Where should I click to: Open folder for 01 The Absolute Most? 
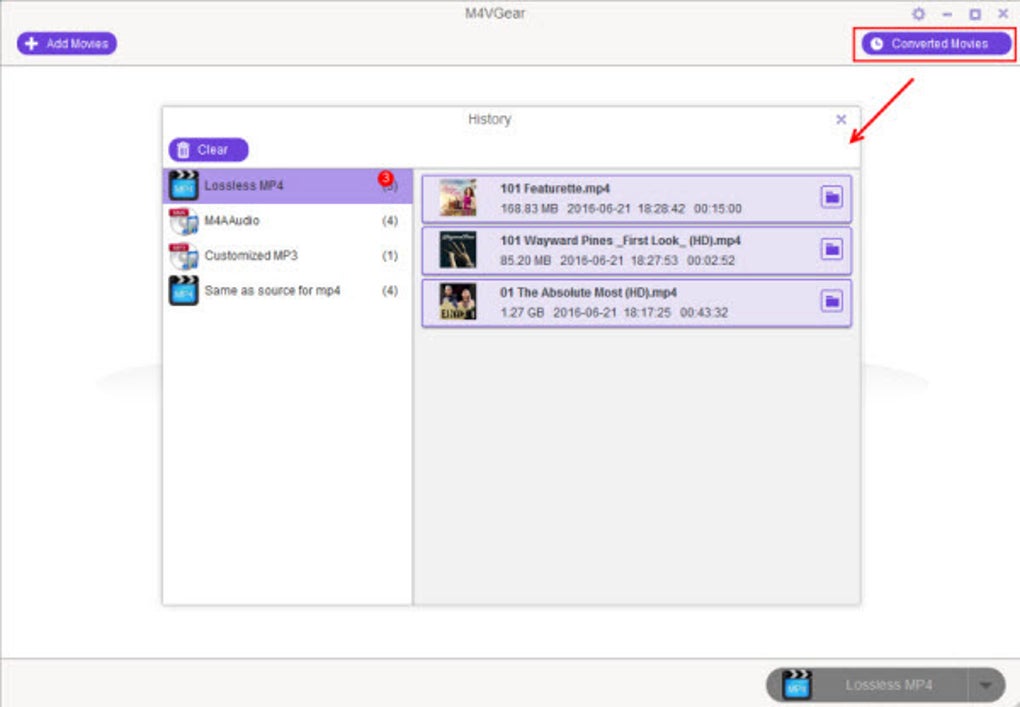[832, 301]
